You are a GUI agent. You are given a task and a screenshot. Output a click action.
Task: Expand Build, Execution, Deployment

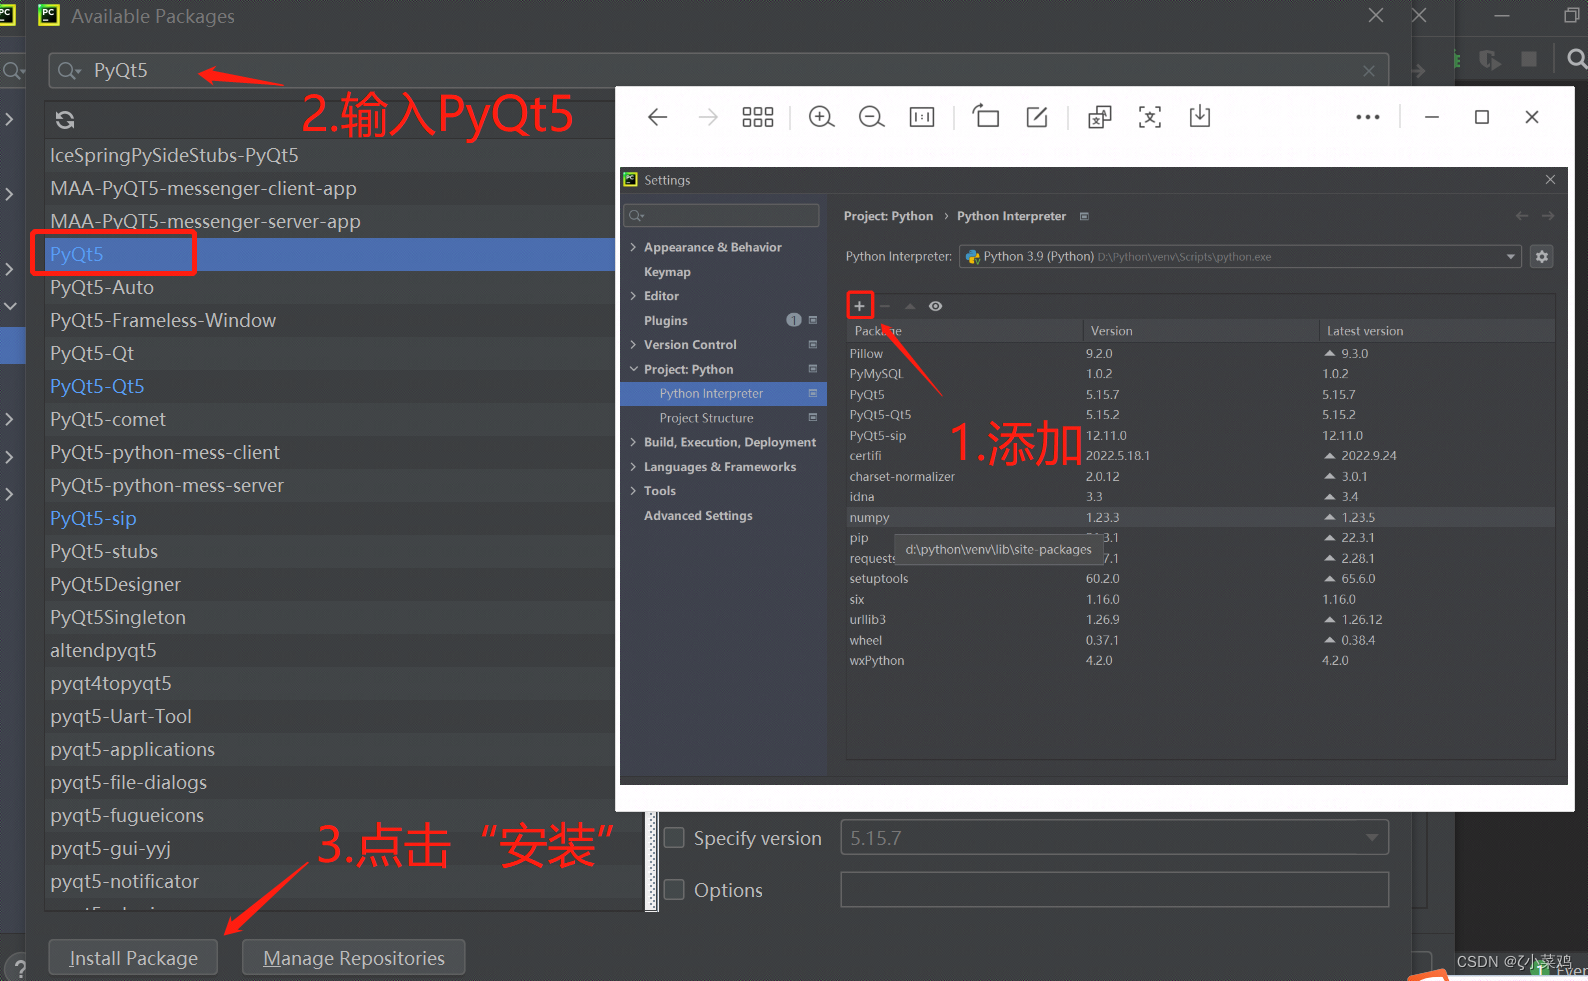pyautogui.click(x=633, y=442)
